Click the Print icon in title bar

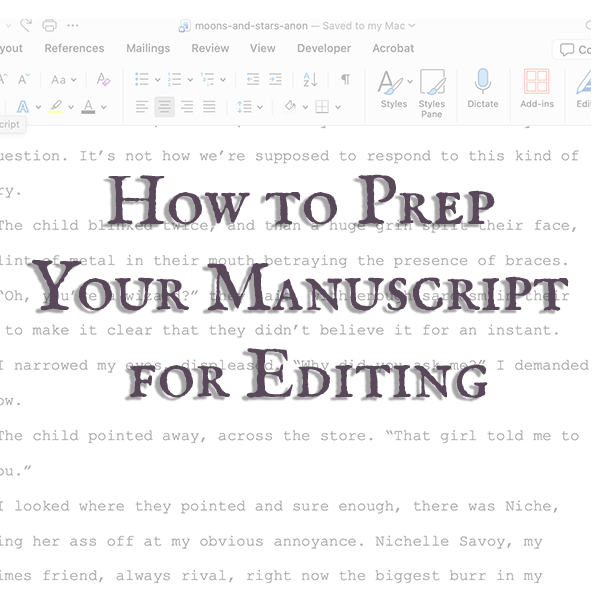point(49,26)
